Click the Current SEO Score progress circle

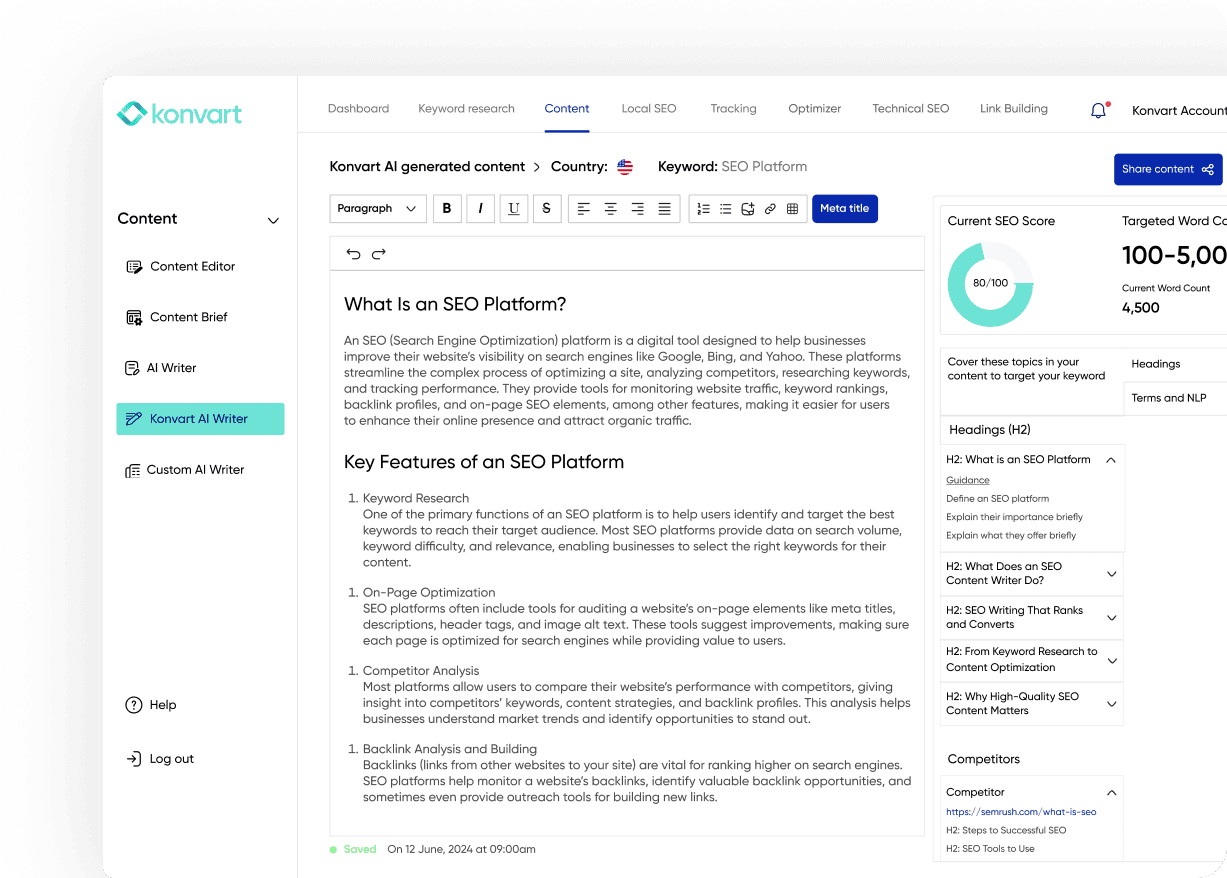tap(990, 285)
